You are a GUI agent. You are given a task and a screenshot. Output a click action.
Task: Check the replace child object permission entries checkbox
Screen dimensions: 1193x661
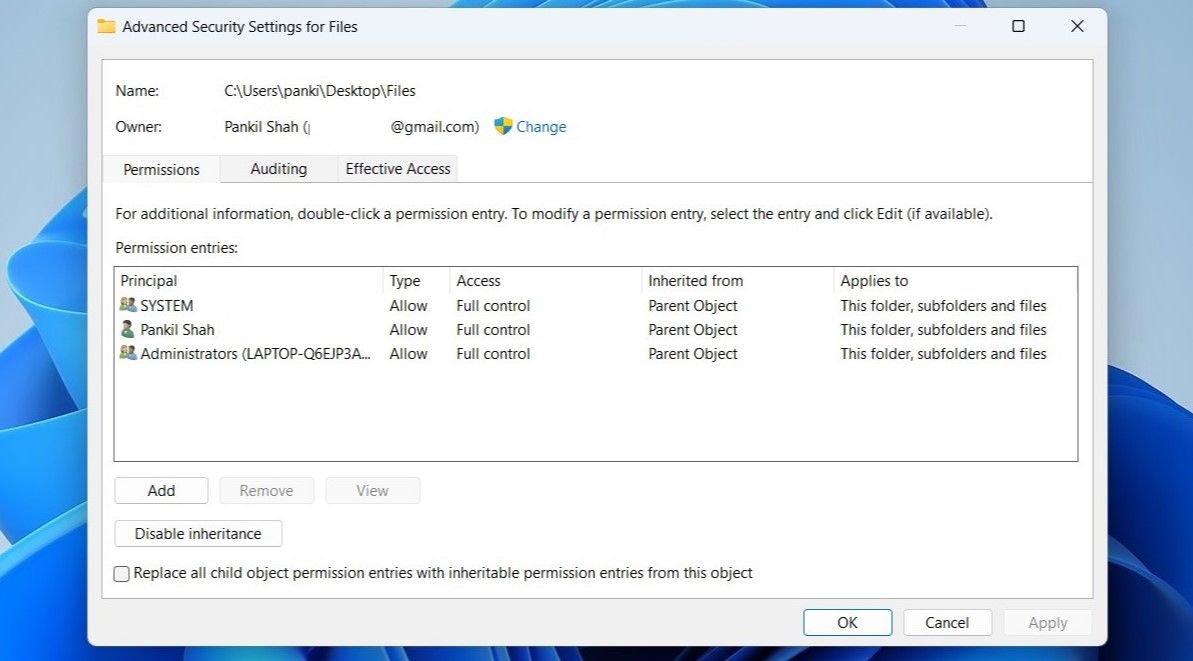tap(121, 573)
